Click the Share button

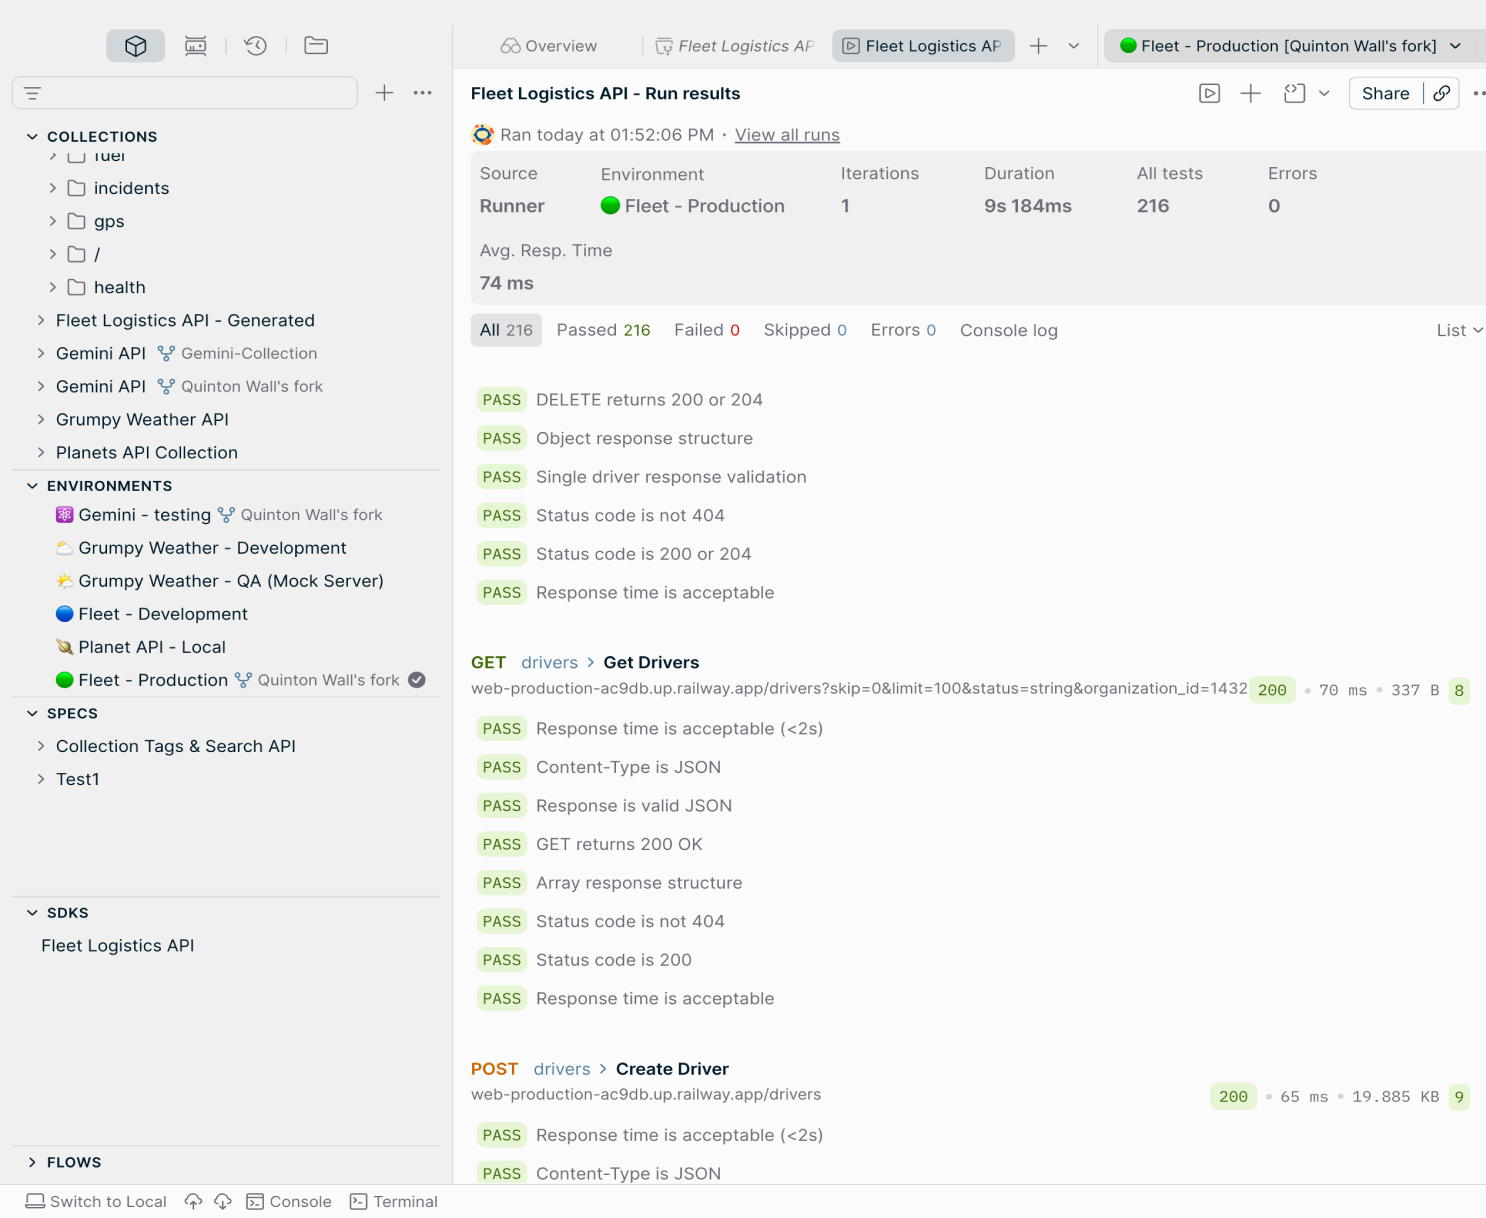[x=1385, y=93]
